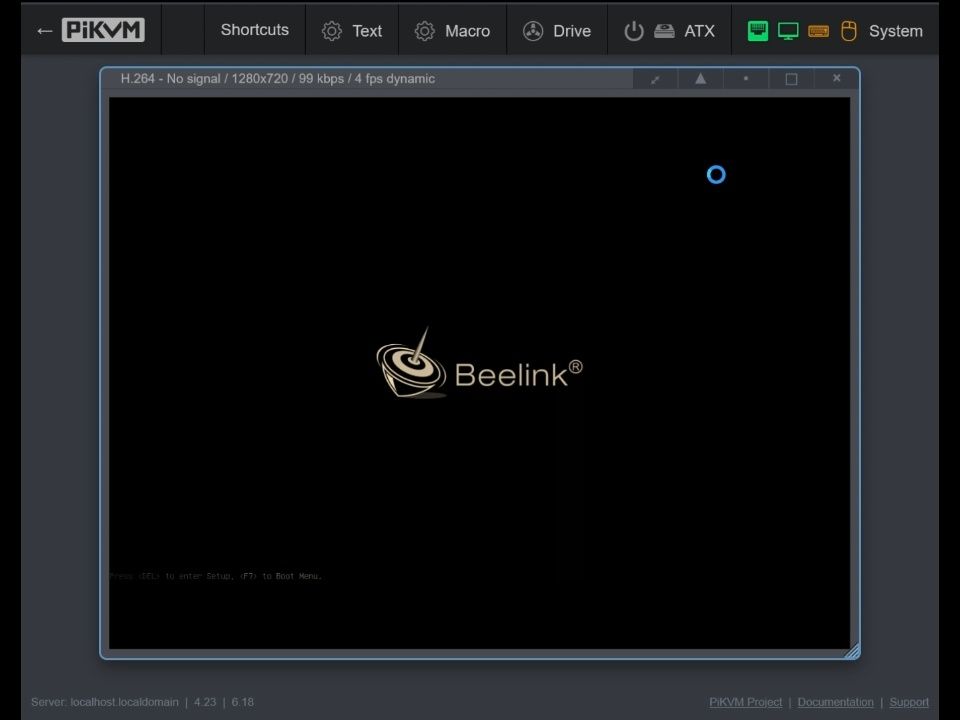Click the ATX power button icon
Viewport: 960px width, 720px height.
633,31
